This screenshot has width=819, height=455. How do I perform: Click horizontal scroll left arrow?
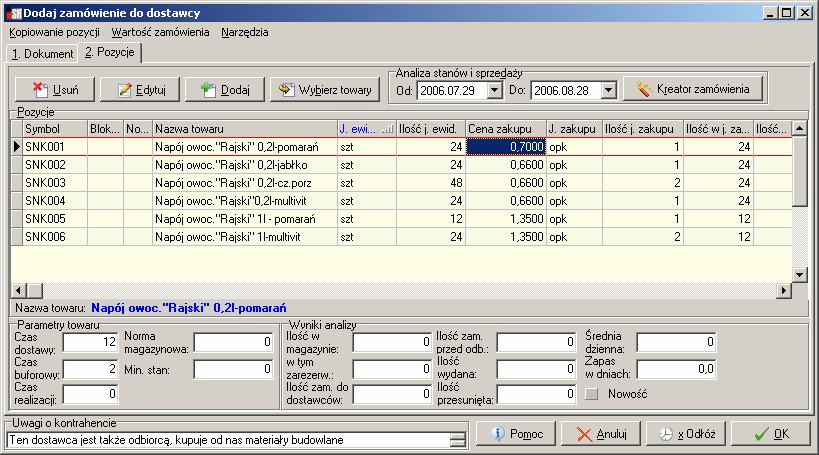coord(18,290)
